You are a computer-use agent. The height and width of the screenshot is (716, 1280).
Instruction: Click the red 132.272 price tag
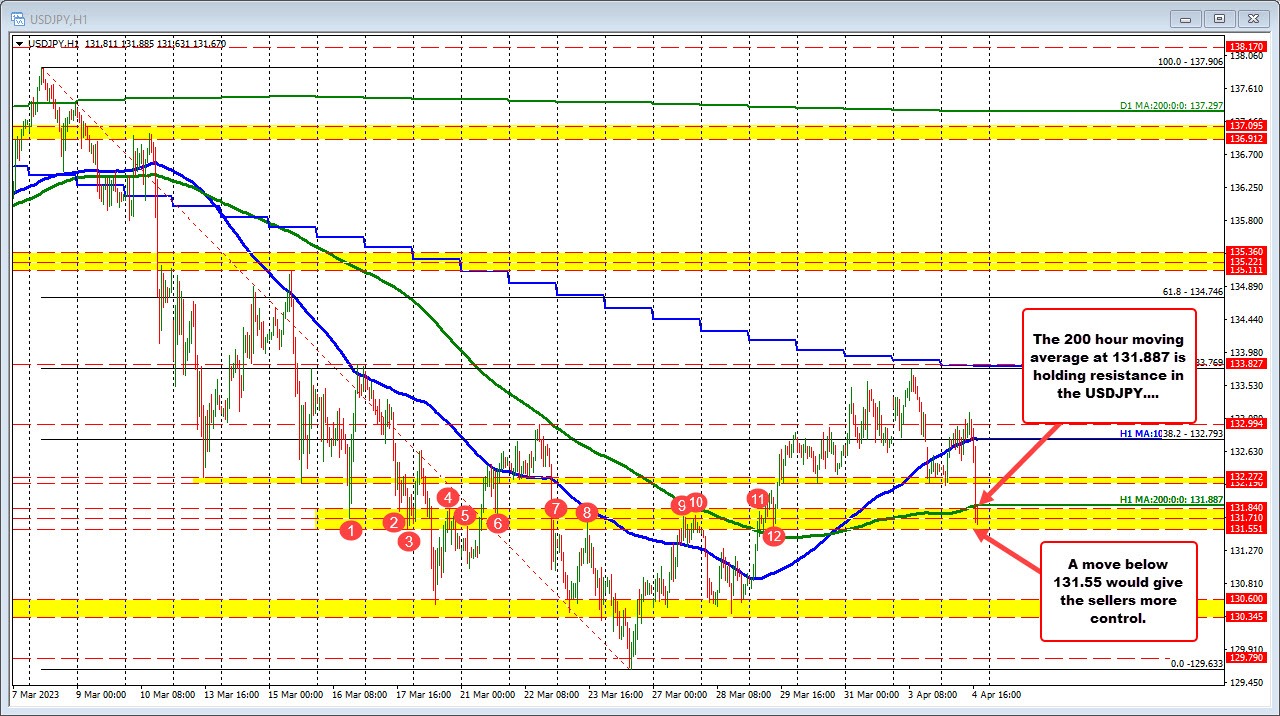coord(1248,476)
